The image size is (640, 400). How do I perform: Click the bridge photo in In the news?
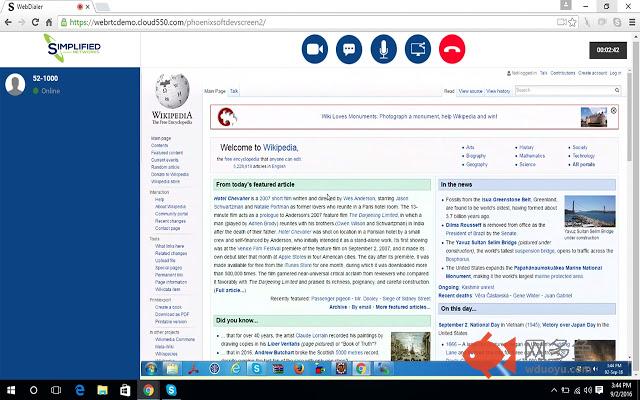pyautogui.click(x=590, y=211)
